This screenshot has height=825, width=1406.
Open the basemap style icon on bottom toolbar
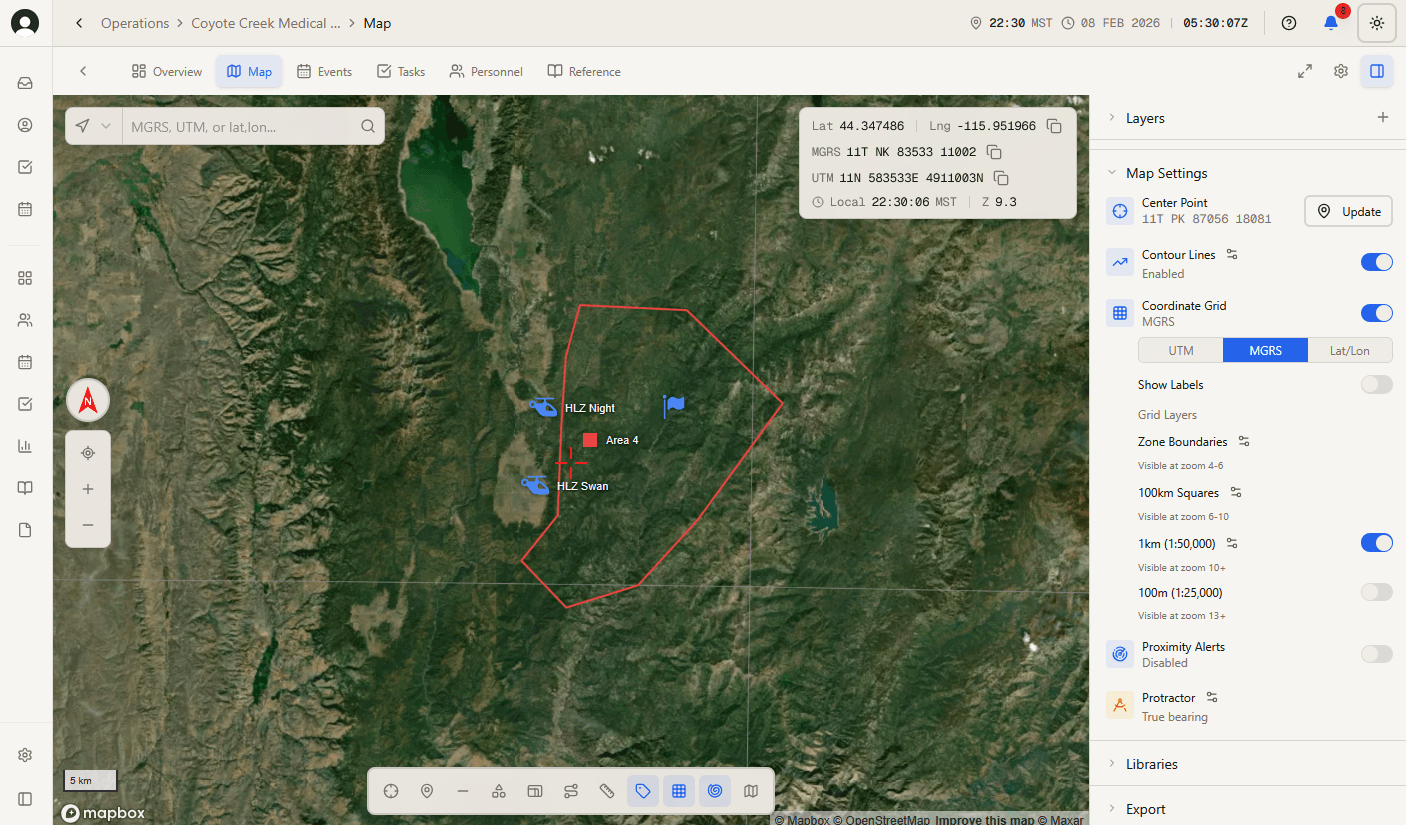click(x=751, y=791)
